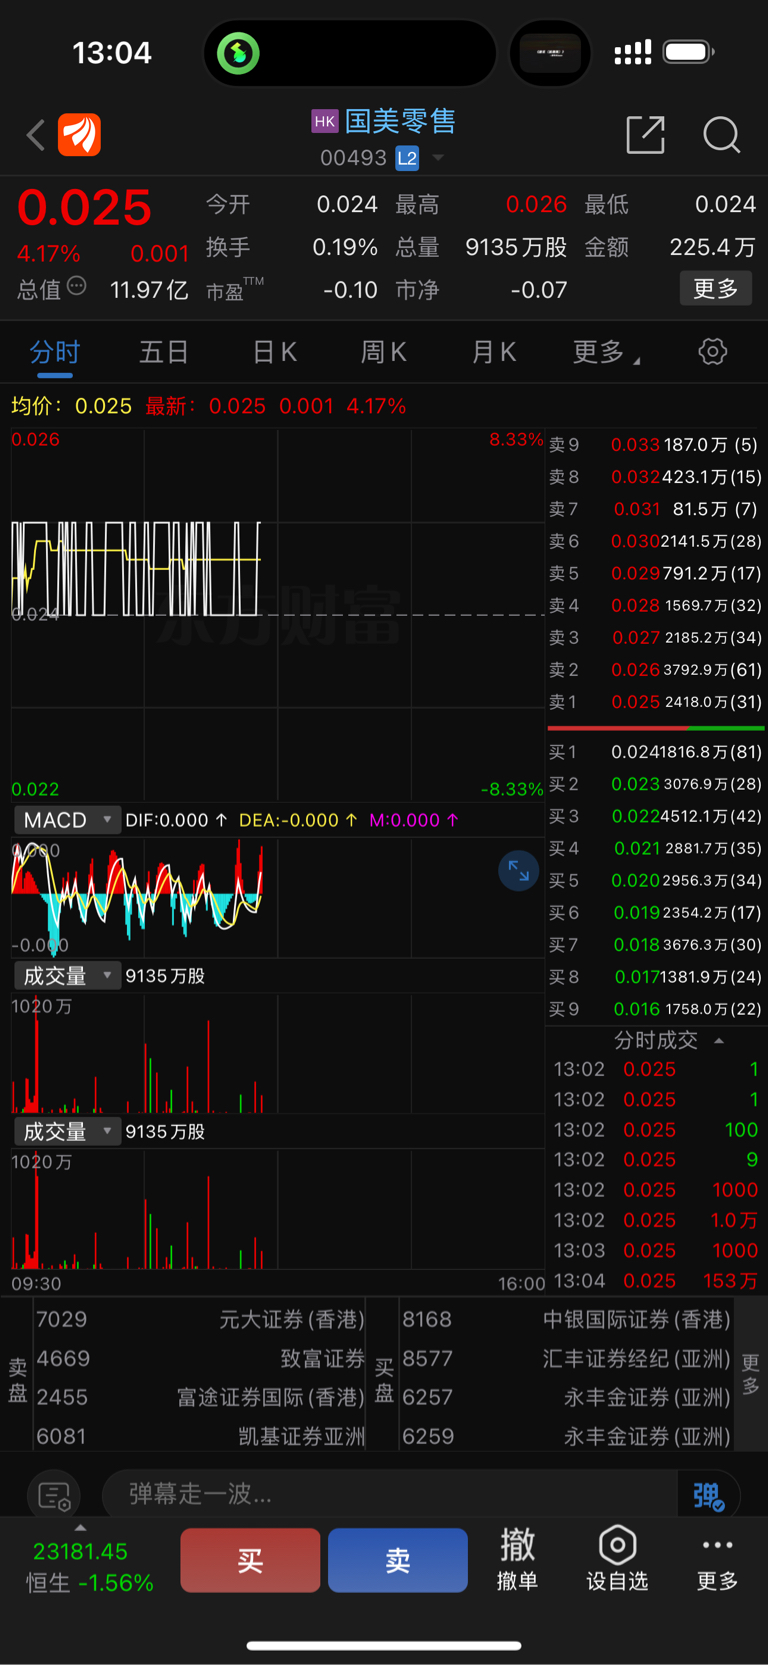Screen dimensions: 768x1665
Task: Tap the MACD histogram chart
Action: pos(277,898)
